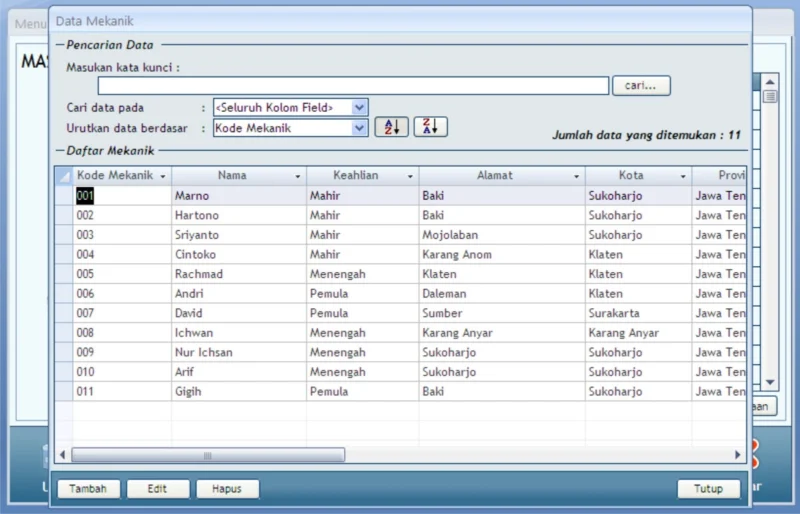The height and width of the screenshot is (514, 800).
Task: Open Nama column filter arrow
Action: pos(297,177)
